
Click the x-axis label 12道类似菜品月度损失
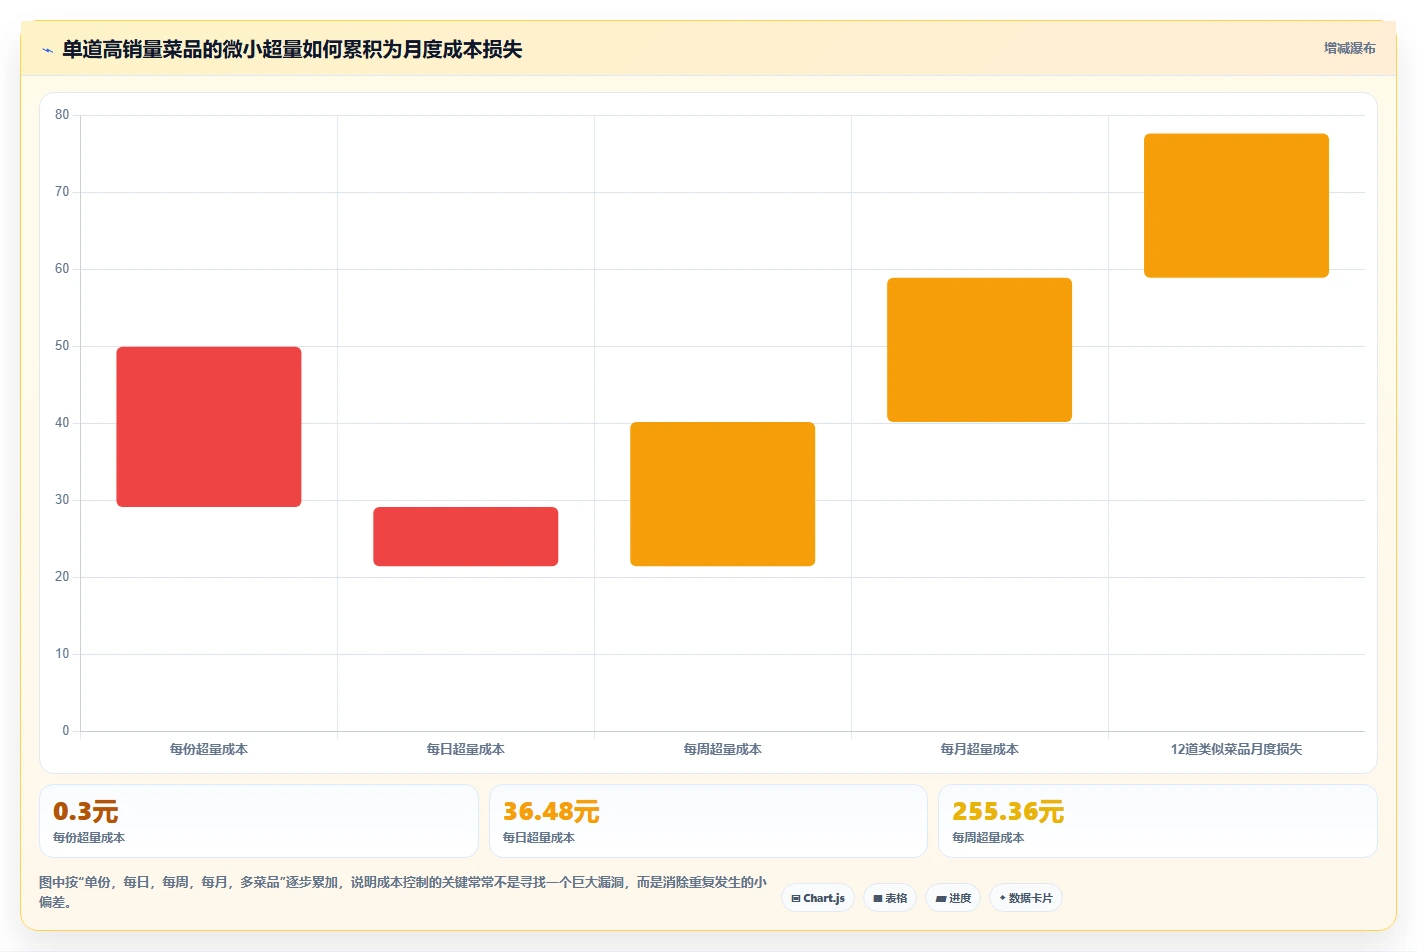1236,749
